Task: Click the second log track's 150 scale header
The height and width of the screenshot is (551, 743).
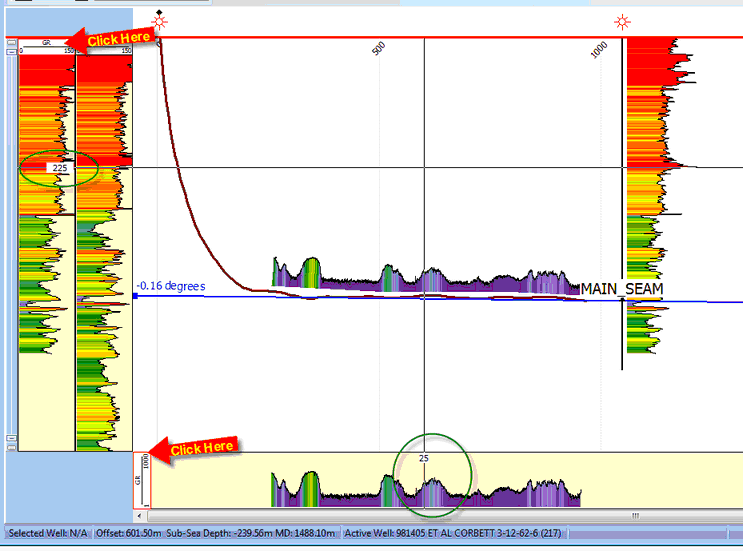Action: [x=105, y=48]
